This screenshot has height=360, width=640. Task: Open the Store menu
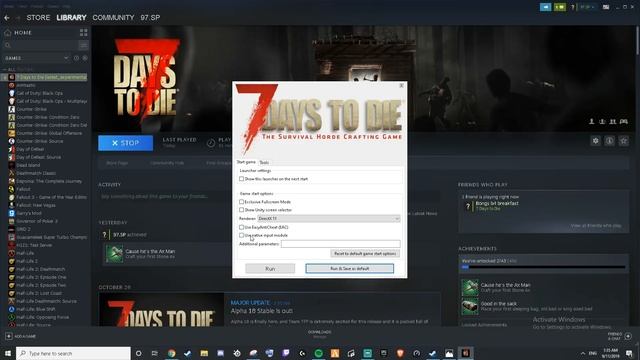coord(38,18)
